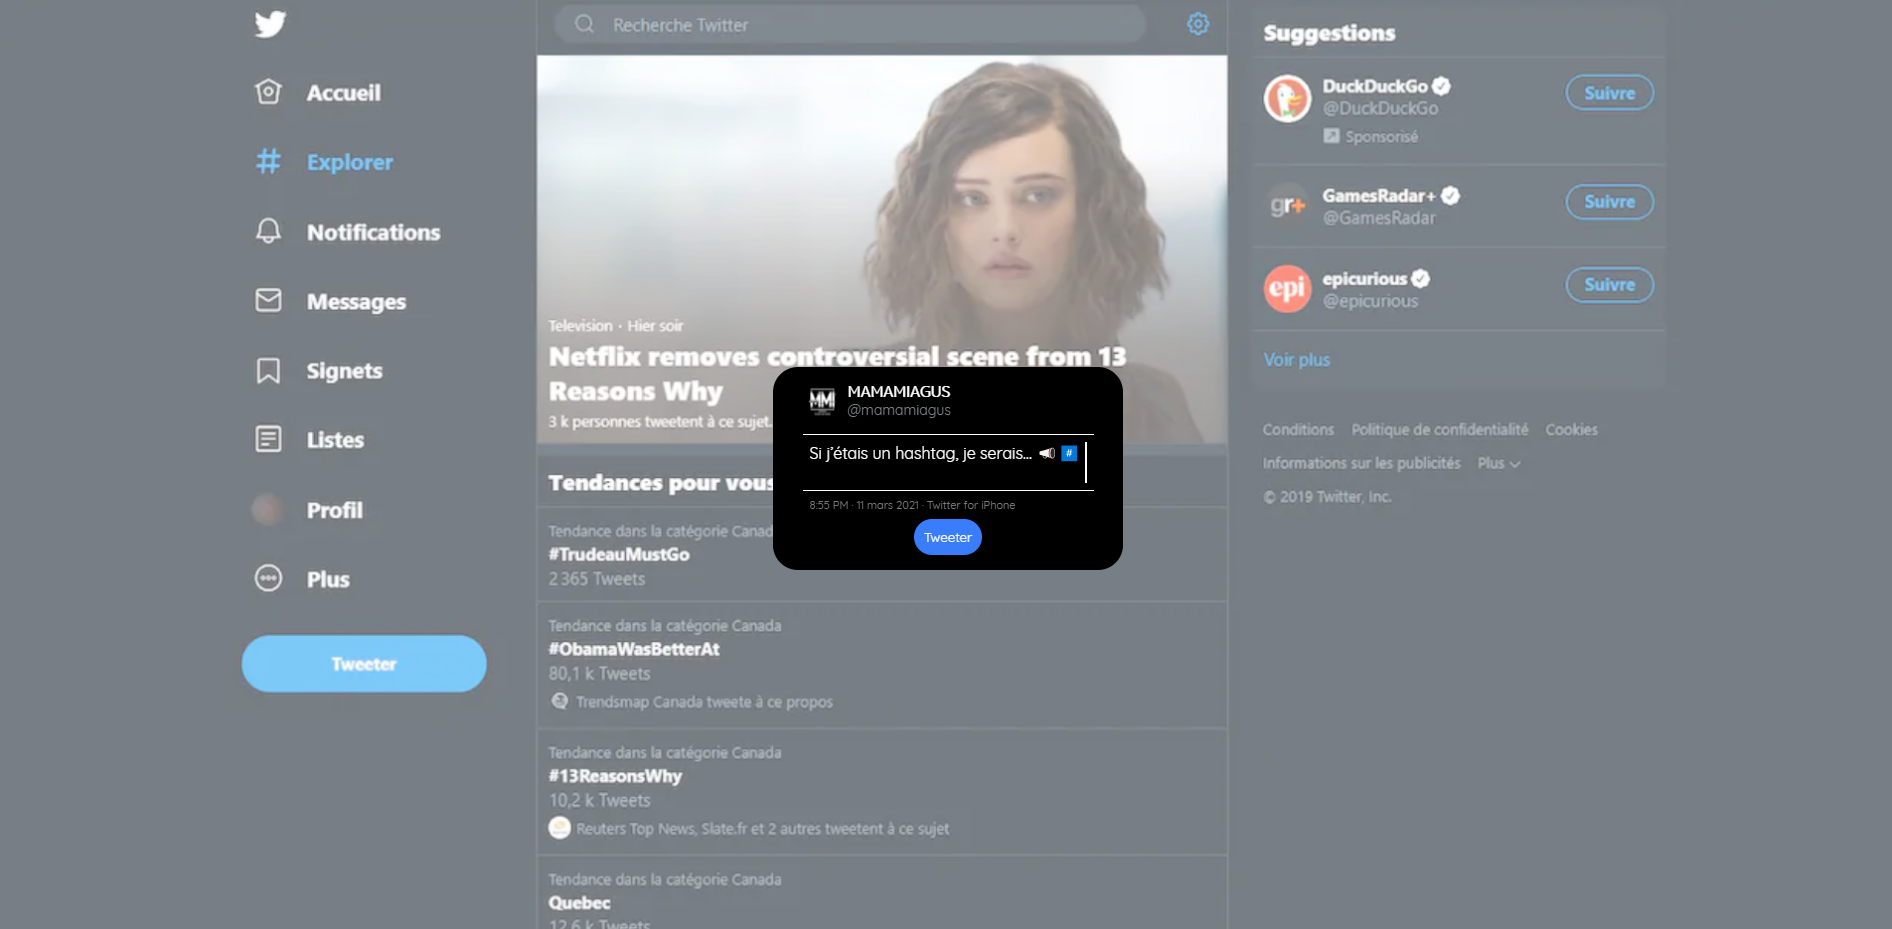Click the Signets bookmark icon
This screenshot has height=929, width=1892.
click(268, 370)
